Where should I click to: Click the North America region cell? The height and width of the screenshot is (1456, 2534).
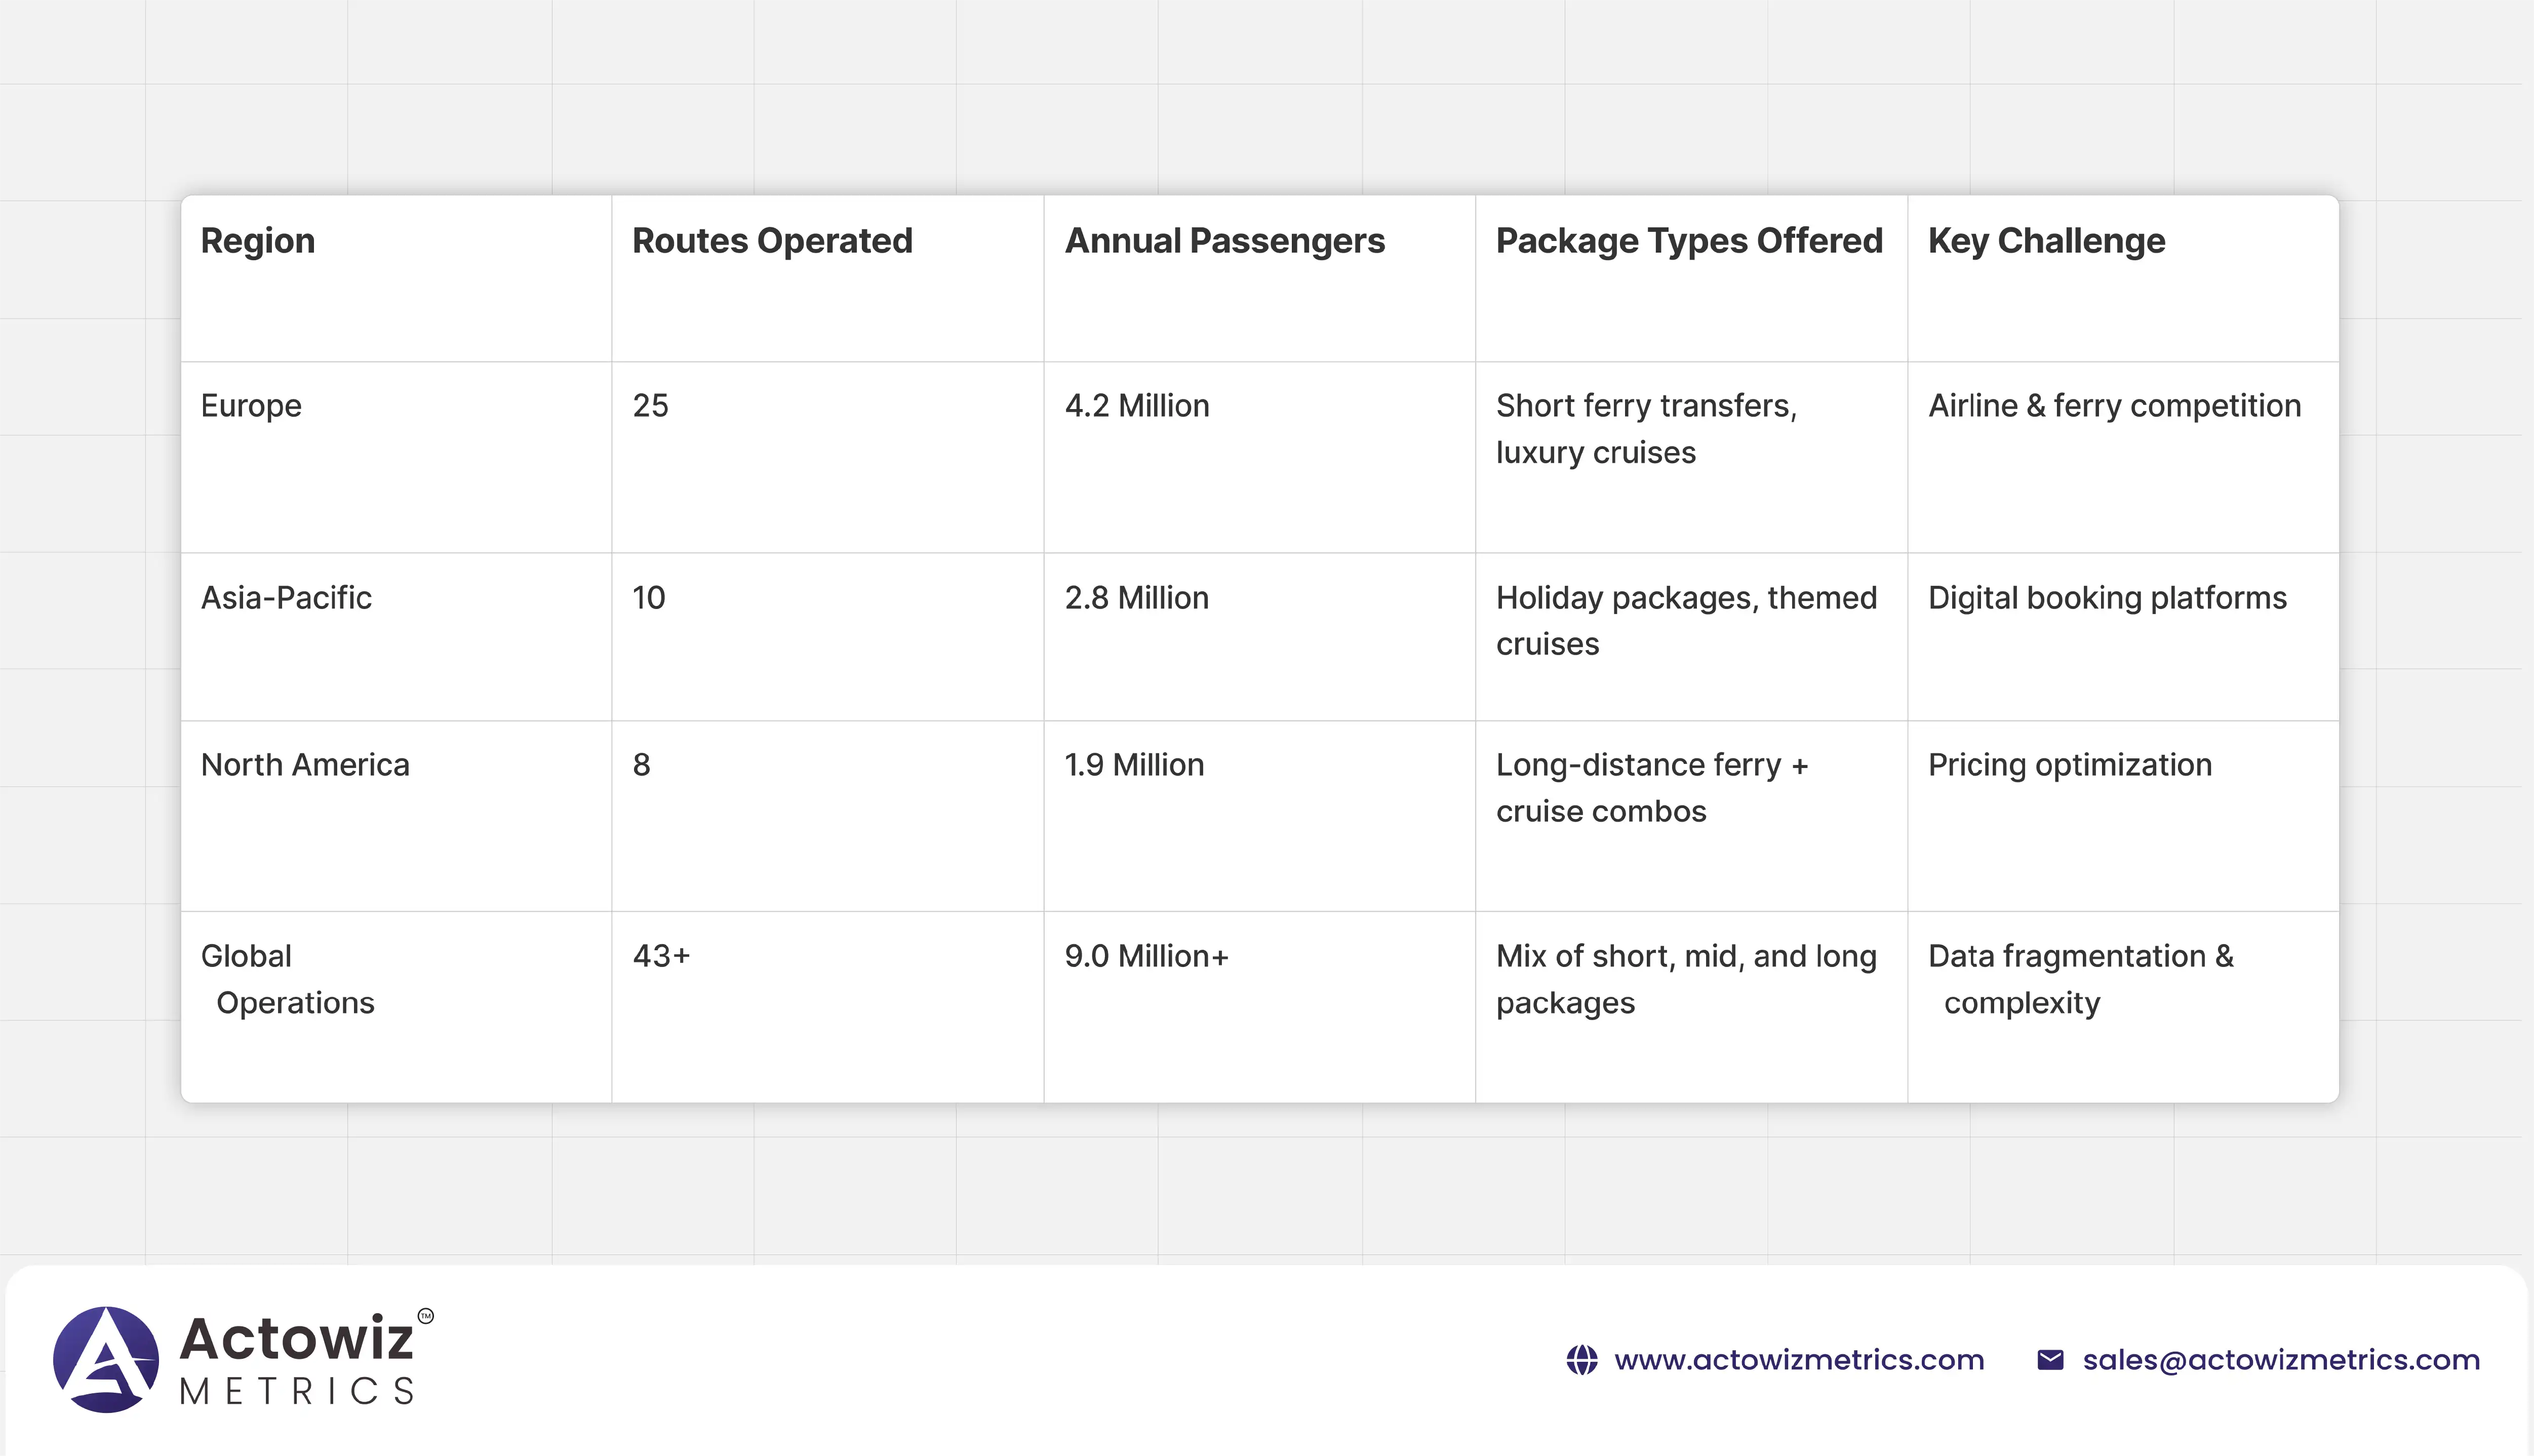point(305,765)
